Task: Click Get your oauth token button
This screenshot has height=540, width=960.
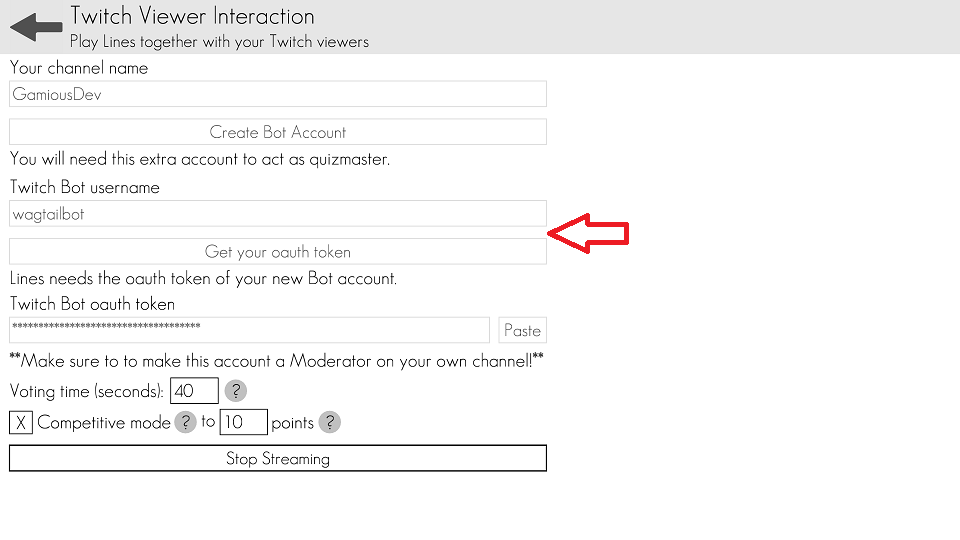Action: coord(278,252)
